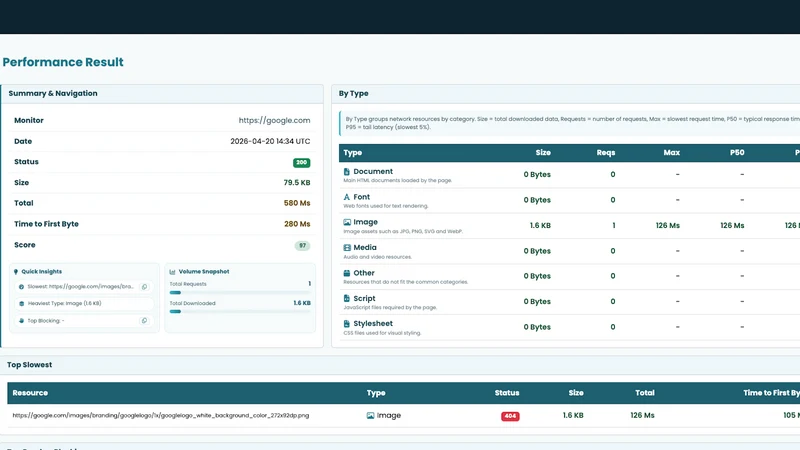
Task: Click Total Downloaded 1.6 KB value
Action: (x=302, y=303)
